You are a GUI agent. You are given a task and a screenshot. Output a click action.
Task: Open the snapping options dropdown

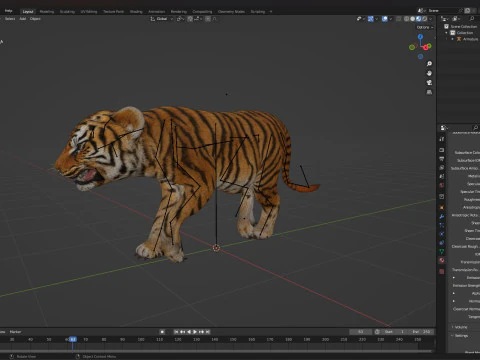coord(197,19)
